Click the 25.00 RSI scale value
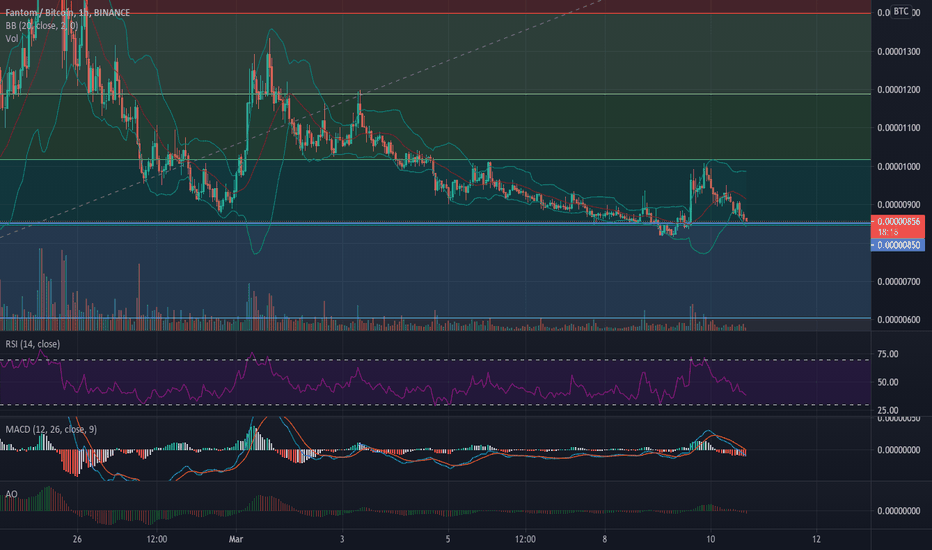Screen dimensions: 932x550 tap(888, 410)
